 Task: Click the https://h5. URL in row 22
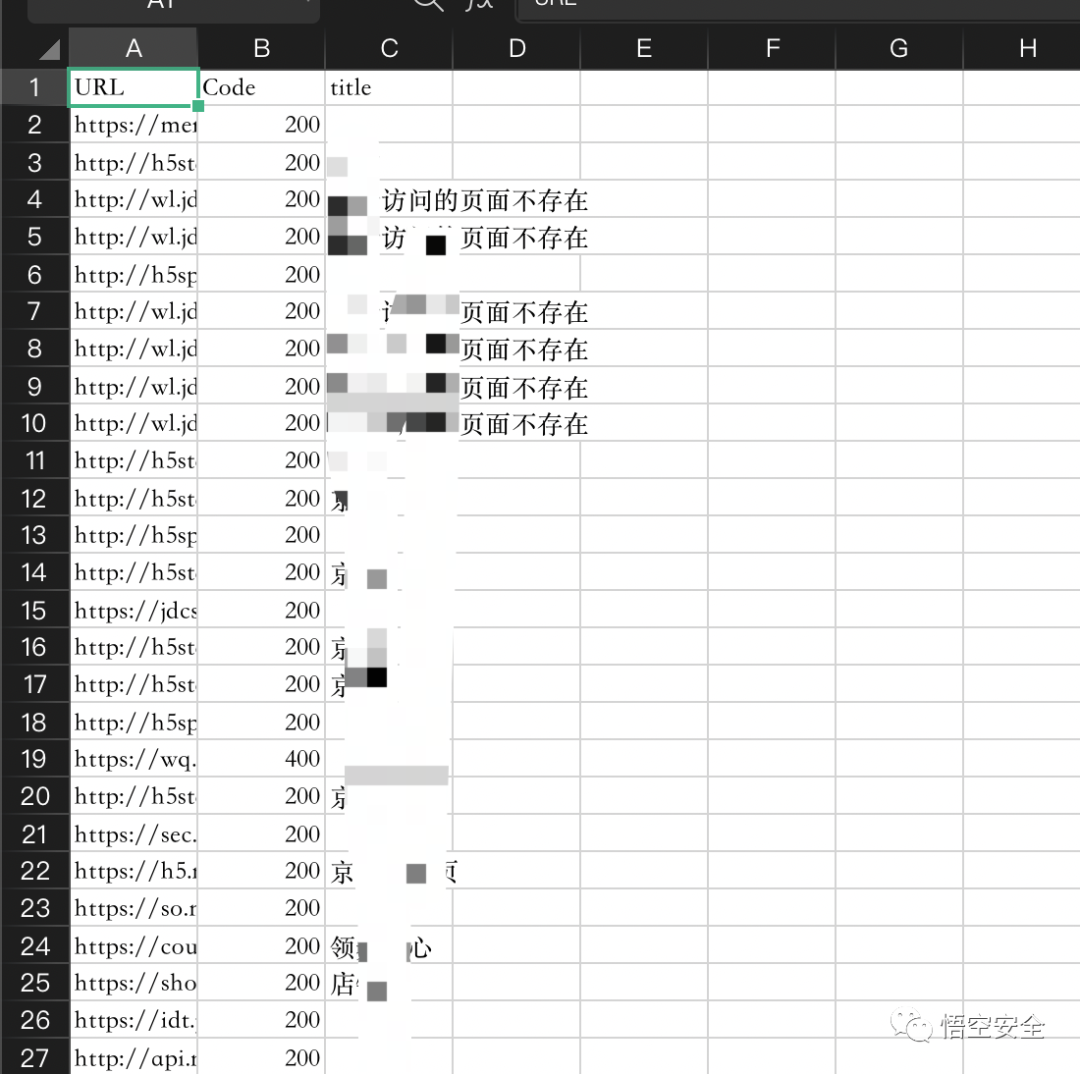134,871
